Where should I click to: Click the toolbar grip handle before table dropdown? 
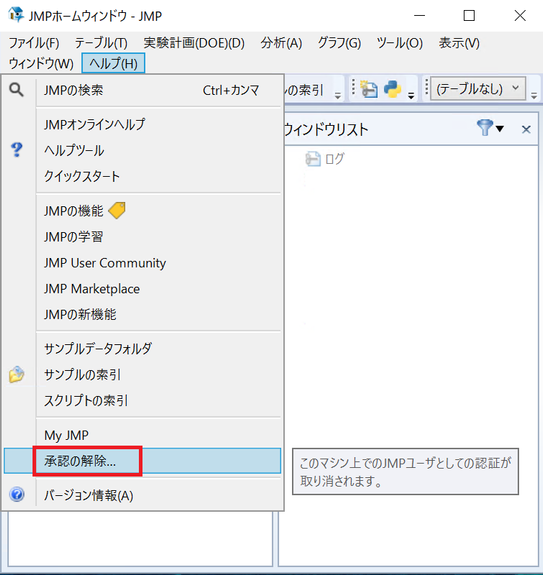coord(426,88)
